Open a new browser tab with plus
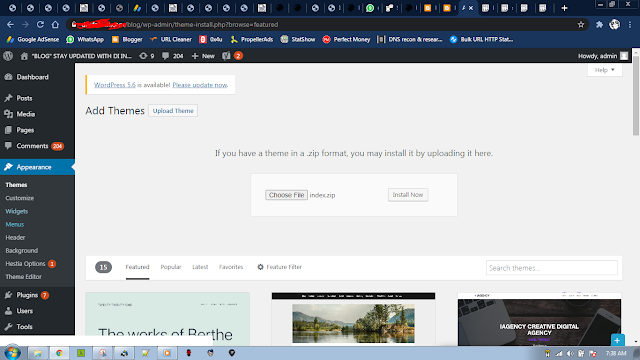This screenshot has height=360, width=640. click(x=564, y=8)
